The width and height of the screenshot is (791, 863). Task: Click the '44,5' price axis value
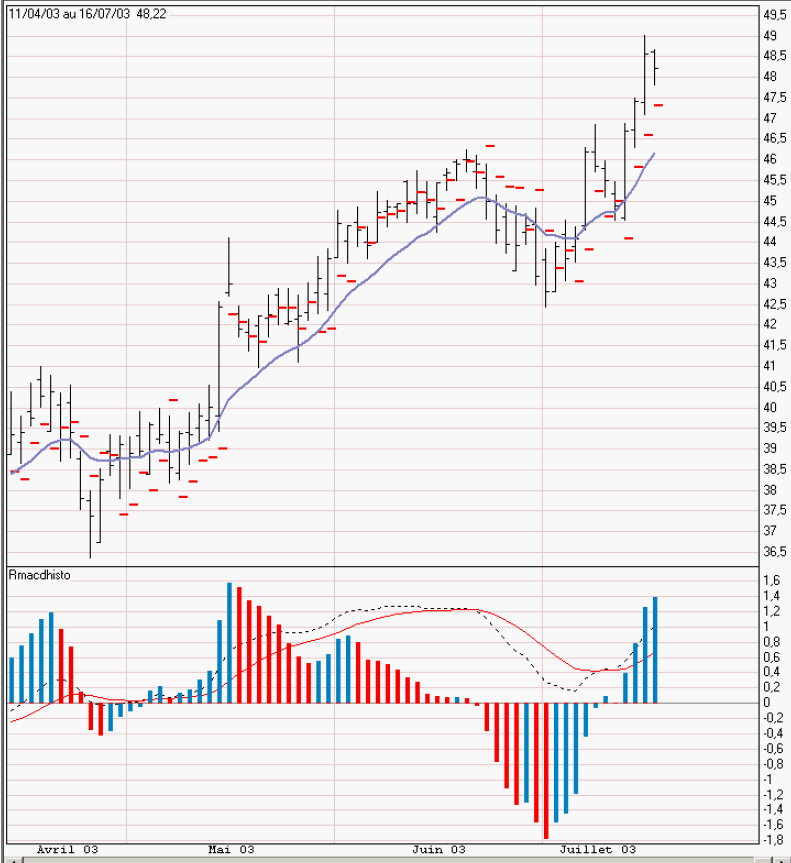point(774,221)
